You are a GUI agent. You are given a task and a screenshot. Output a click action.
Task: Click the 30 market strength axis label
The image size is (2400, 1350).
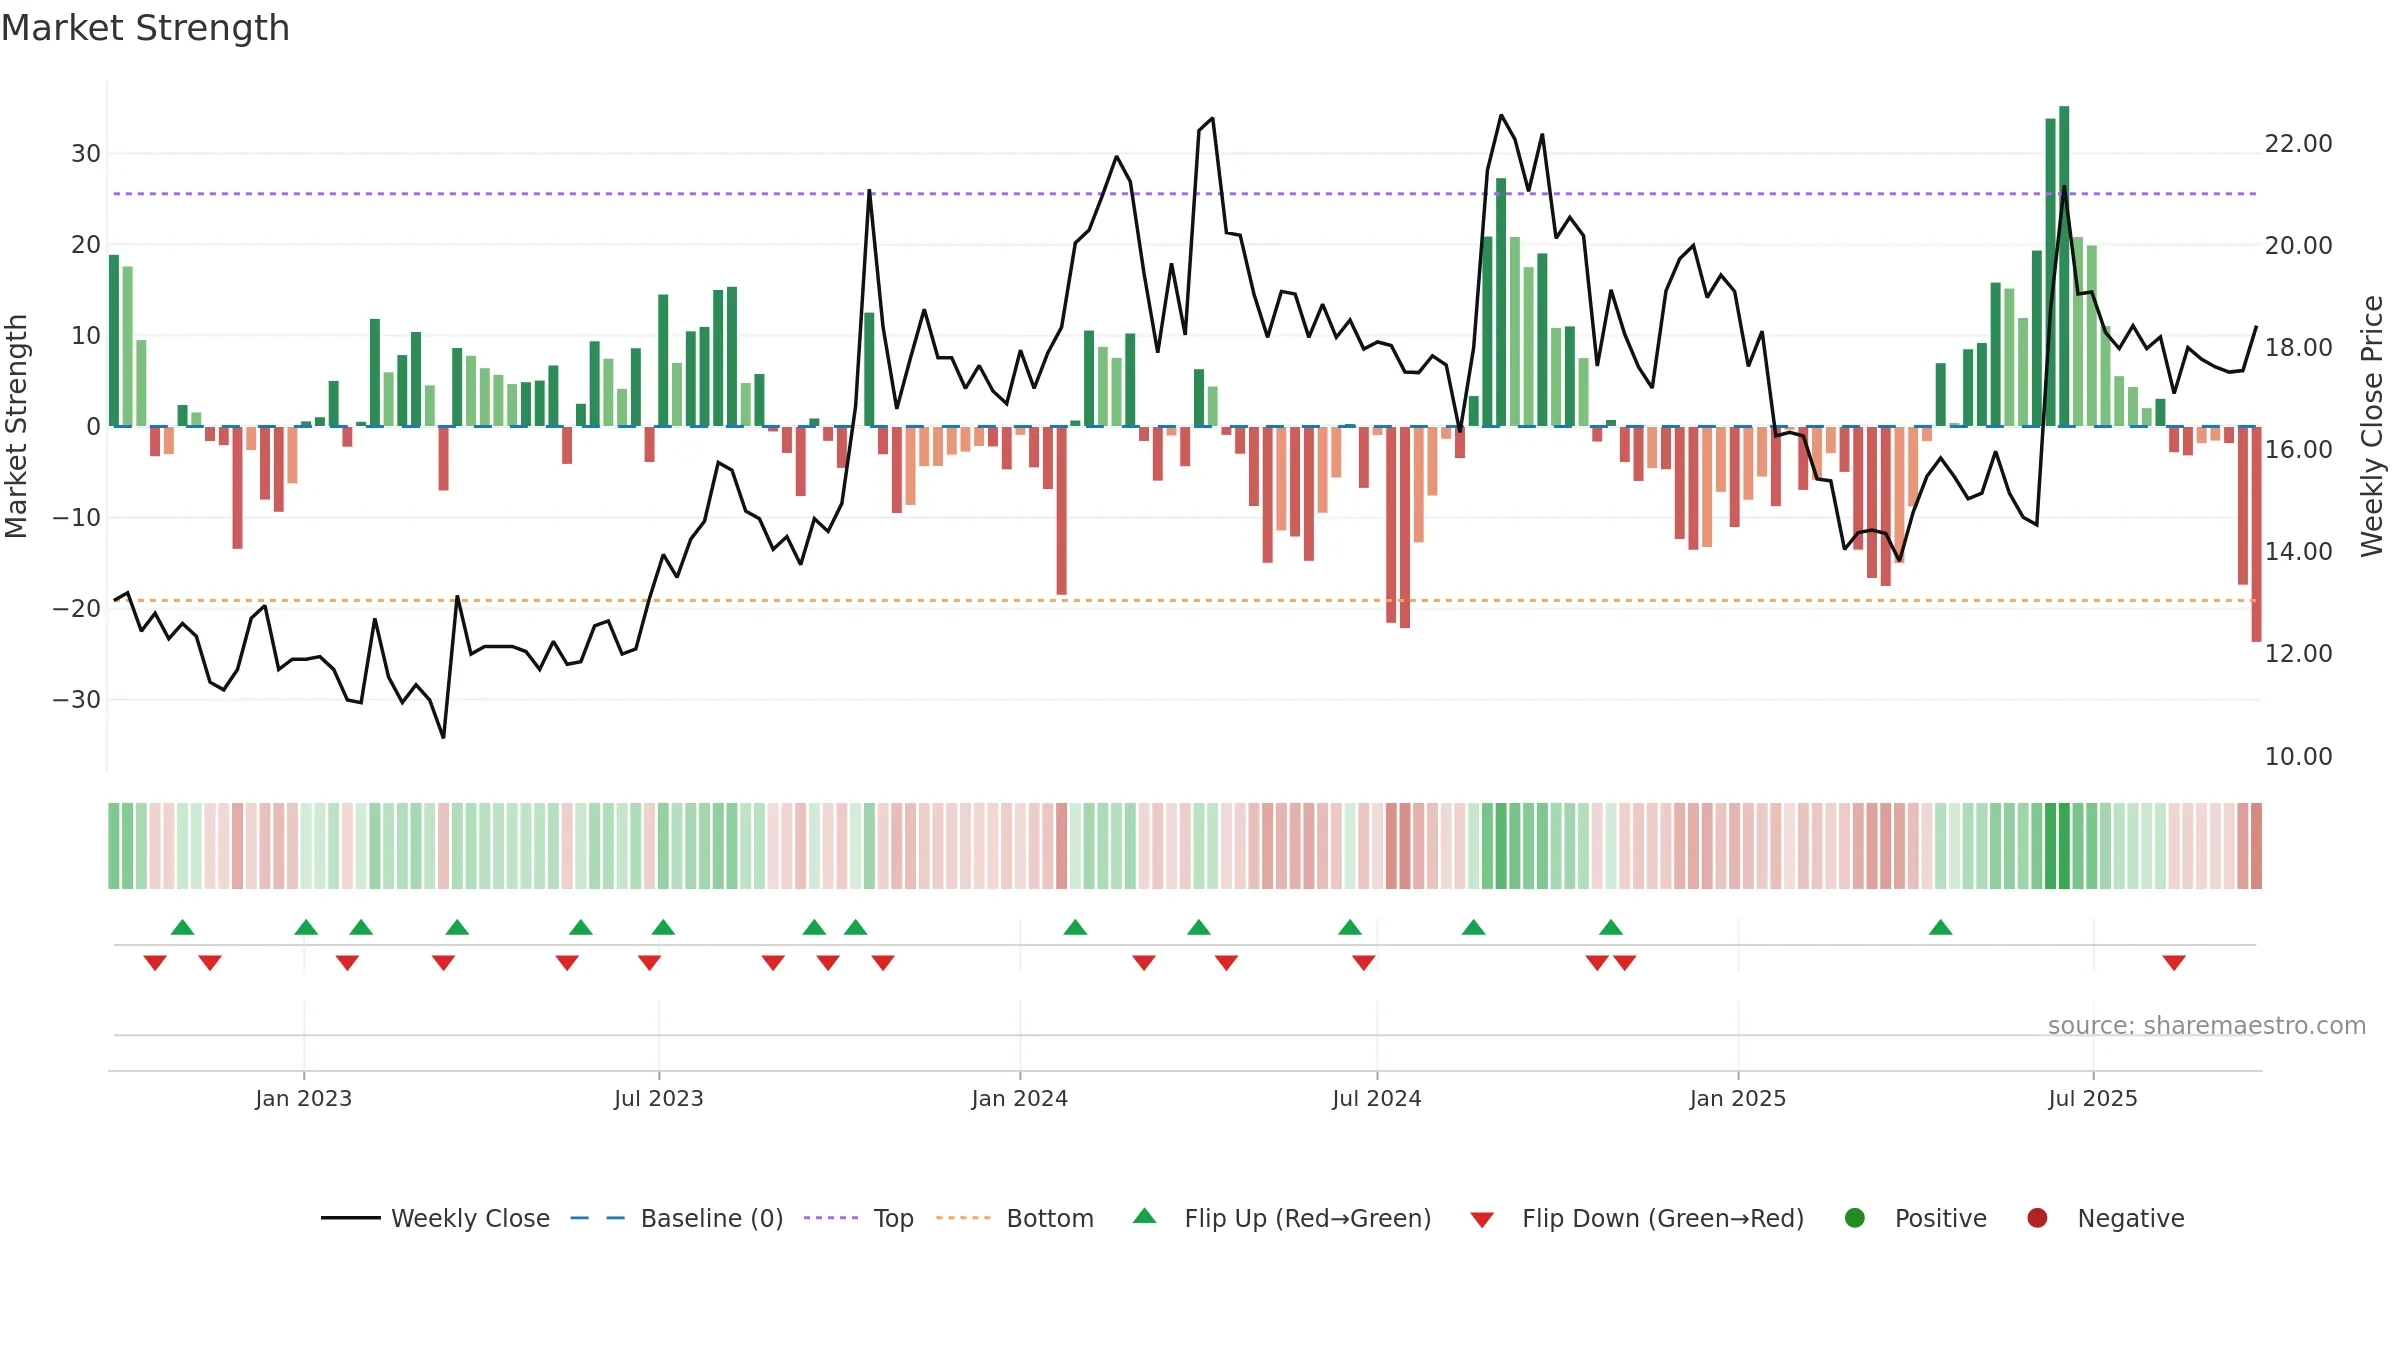pos(86,154)
